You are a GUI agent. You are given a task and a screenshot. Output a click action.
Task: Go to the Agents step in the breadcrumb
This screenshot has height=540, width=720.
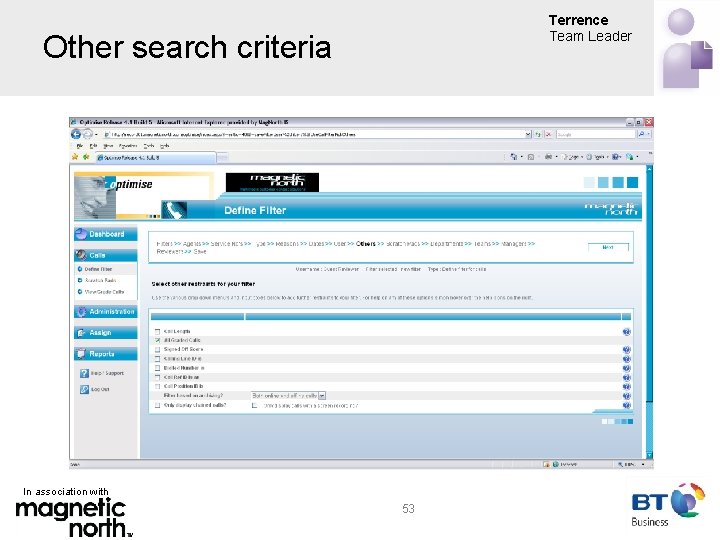[191, 244]
